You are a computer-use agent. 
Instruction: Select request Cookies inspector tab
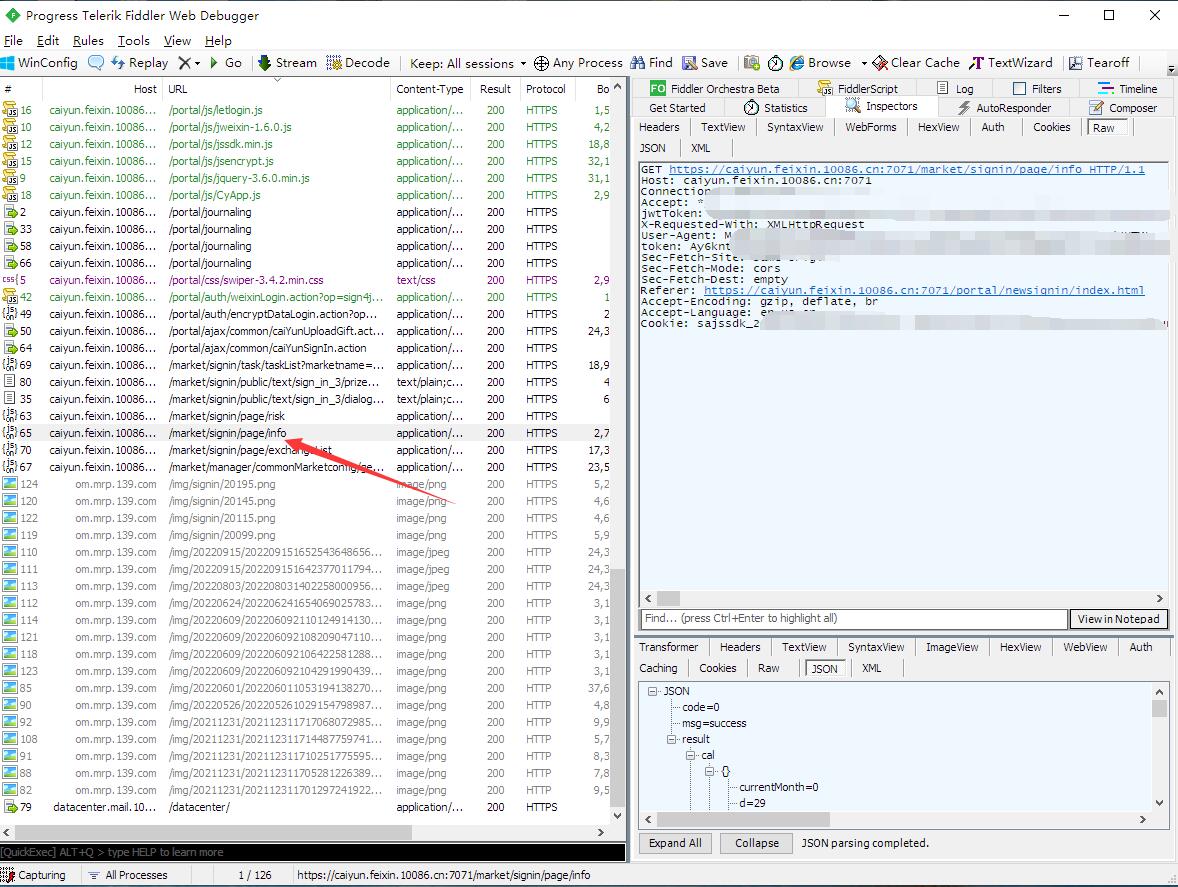click(1051, 128)
